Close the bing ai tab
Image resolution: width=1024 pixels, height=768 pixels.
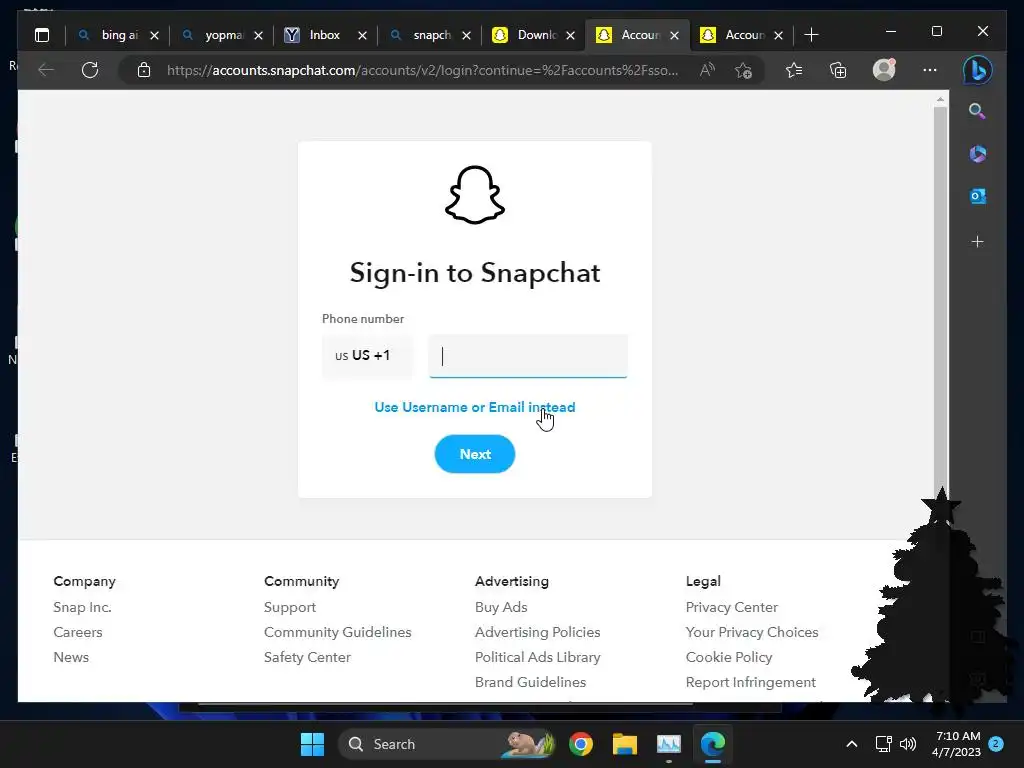155,35
